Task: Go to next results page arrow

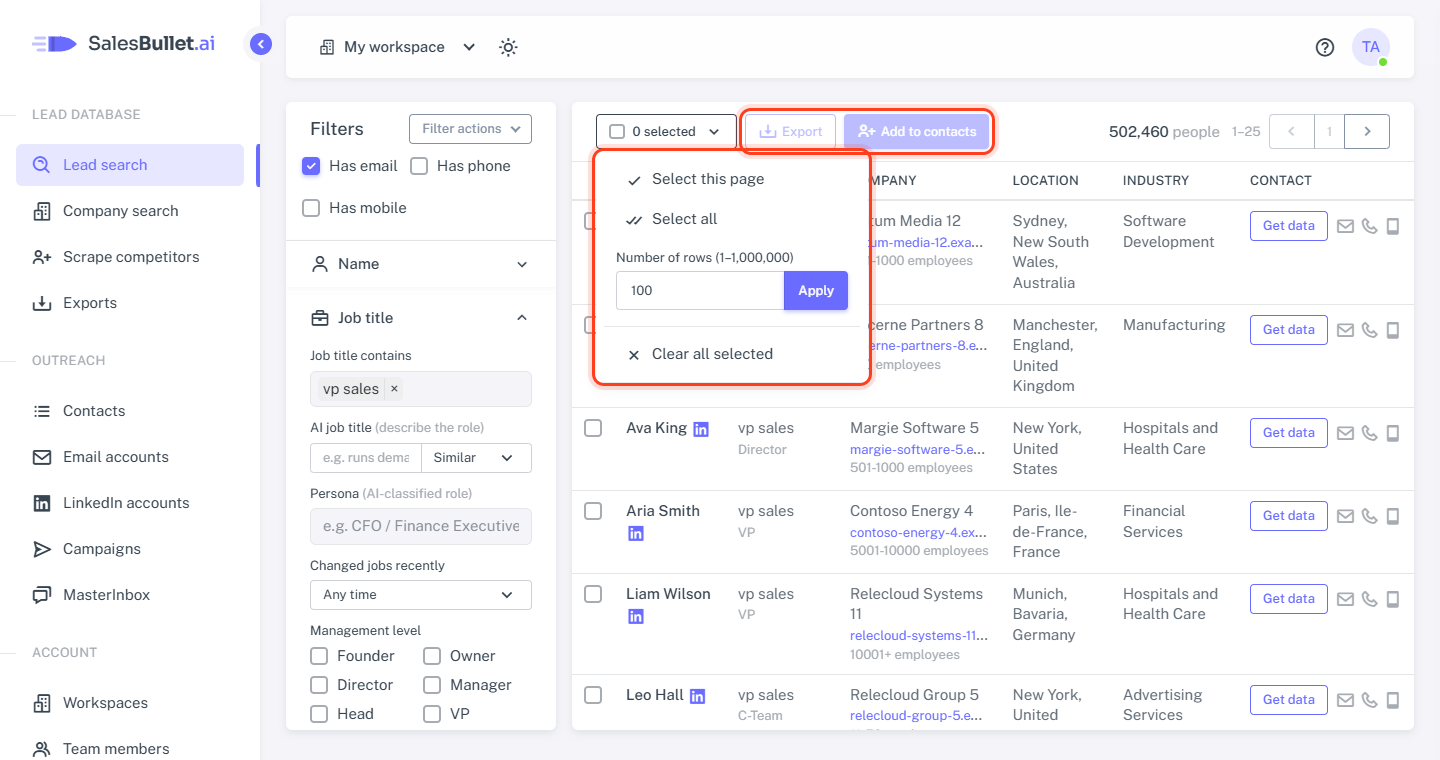Action: pyautogui.click(x=1367, y=131)
